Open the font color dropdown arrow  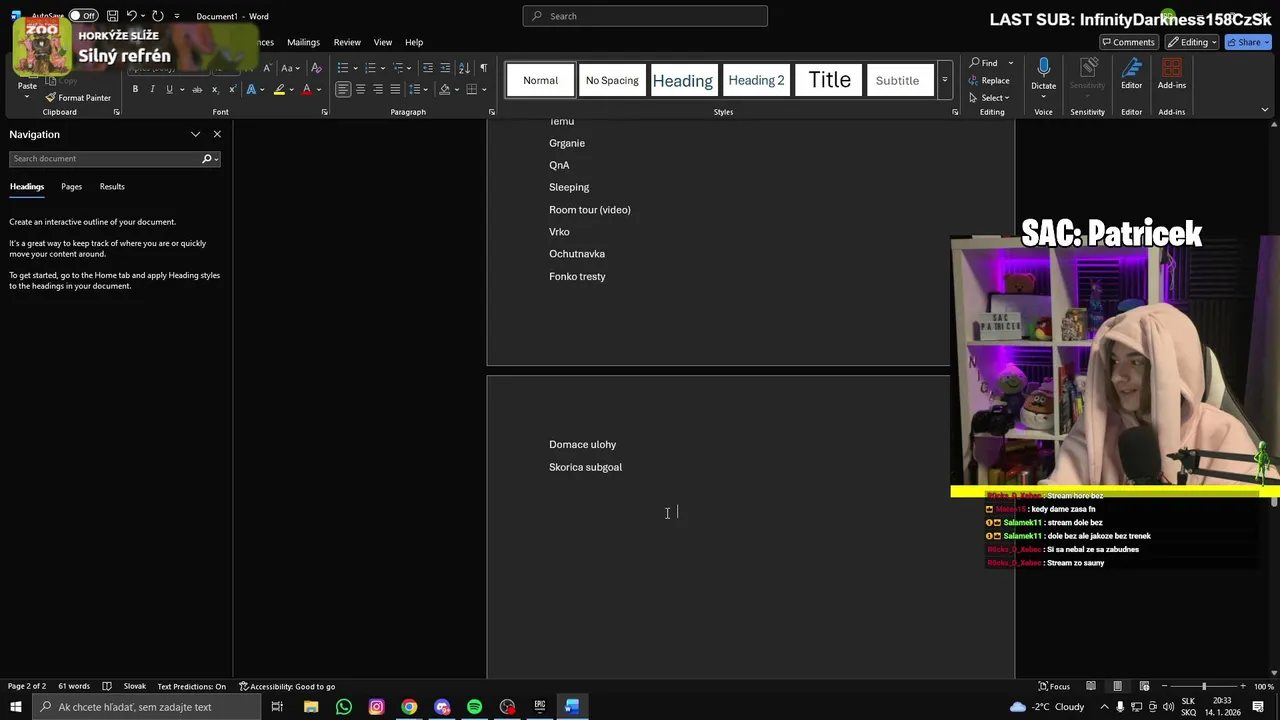(x=319, y=89)
